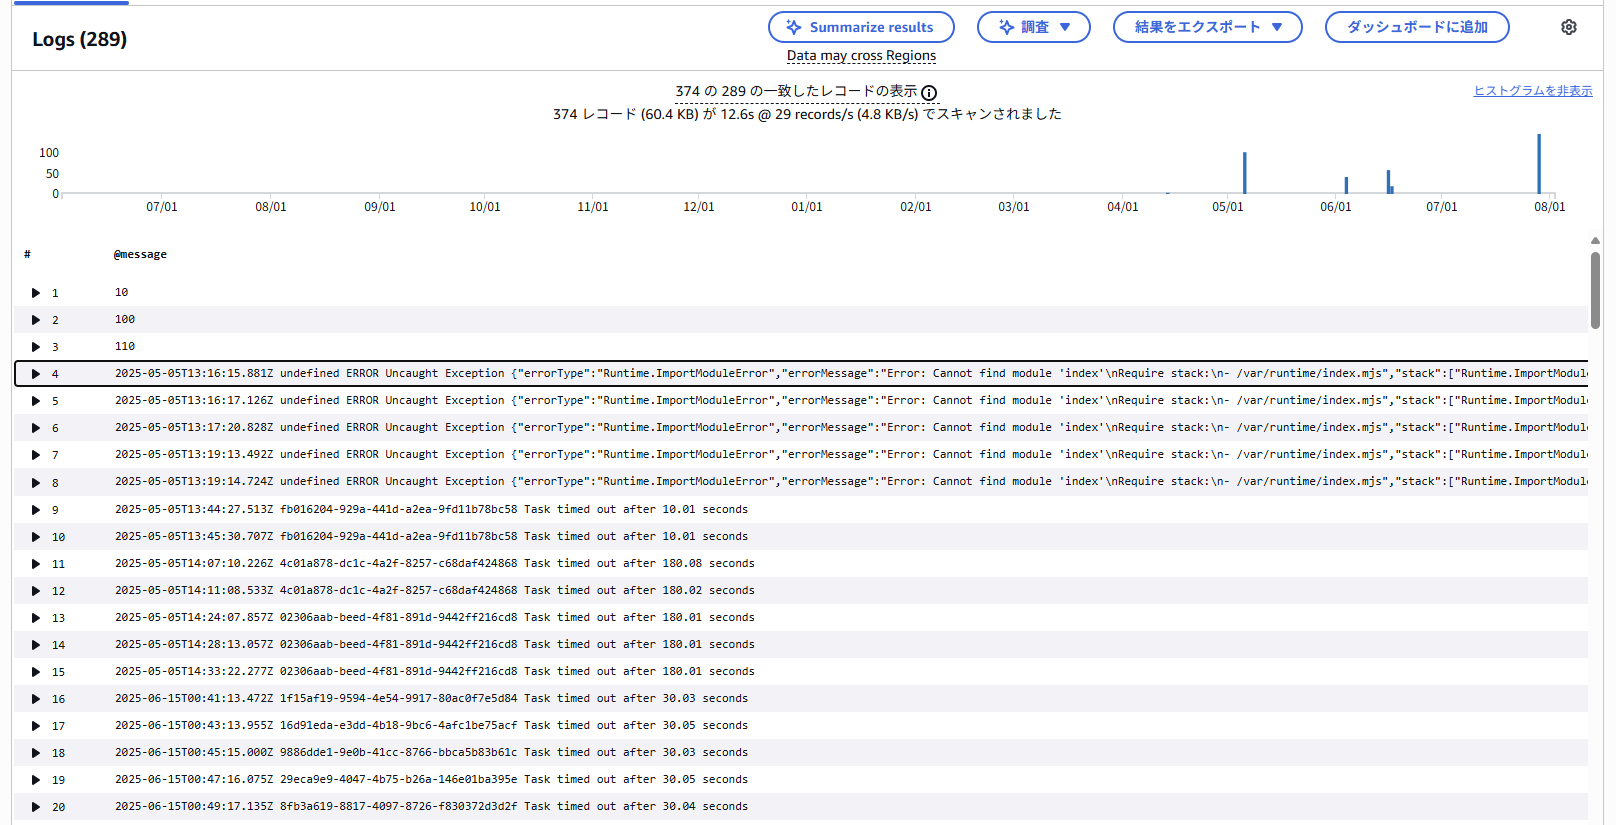This screenshot has width=1616, height=825.
Task: Click ダッシュボードに追加 button
Action: (1417, 27)
